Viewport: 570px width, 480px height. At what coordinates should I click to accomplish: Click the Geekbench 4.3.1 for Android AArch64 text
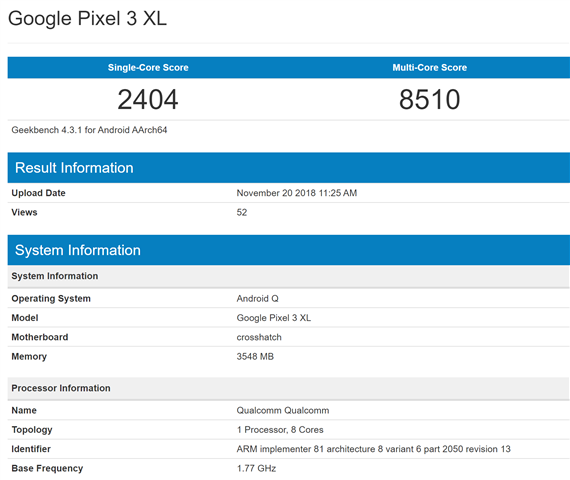click(x=89, y=130)
